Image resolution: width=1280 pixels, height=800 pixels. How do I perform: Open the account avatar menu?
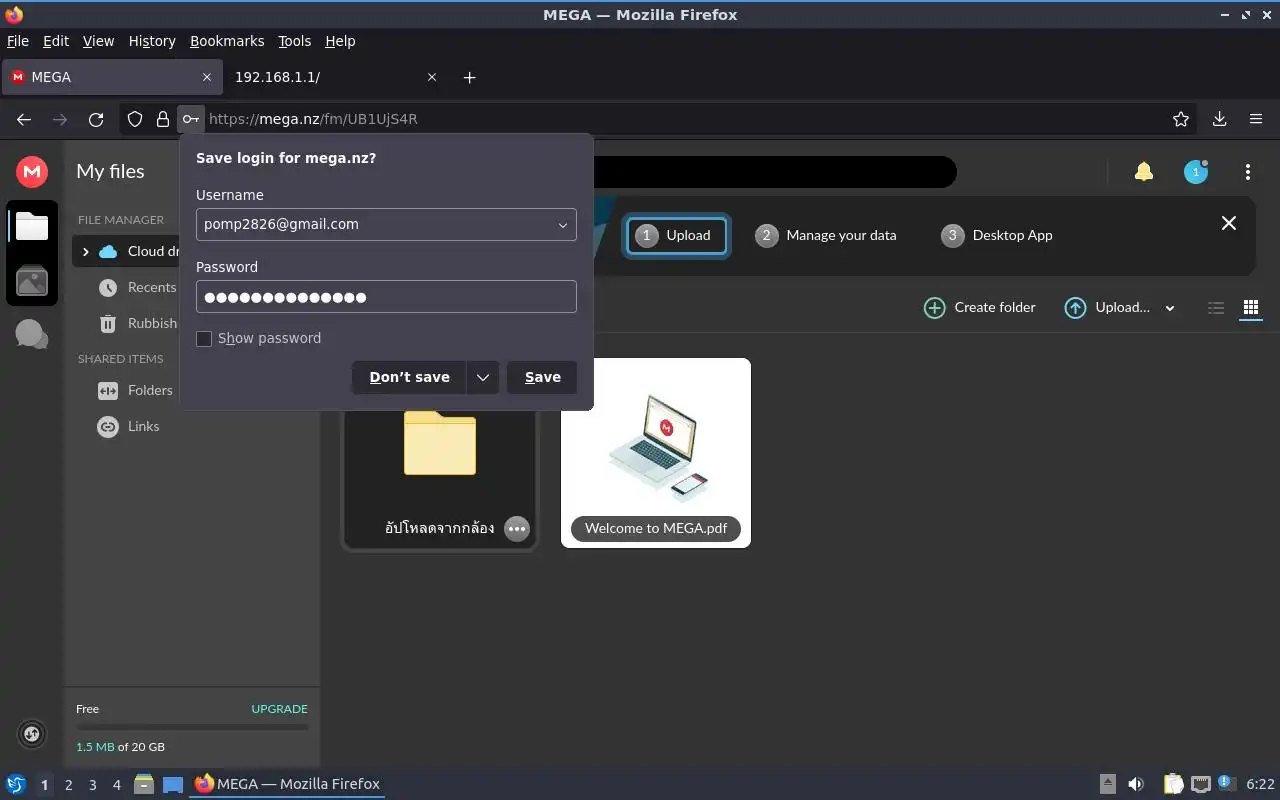coord(1196,172)
